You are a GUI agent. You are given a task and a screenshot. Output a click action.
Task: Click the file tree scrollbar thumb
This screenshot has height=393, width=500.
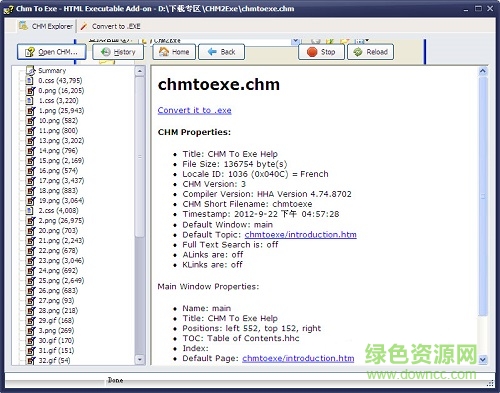140,157
